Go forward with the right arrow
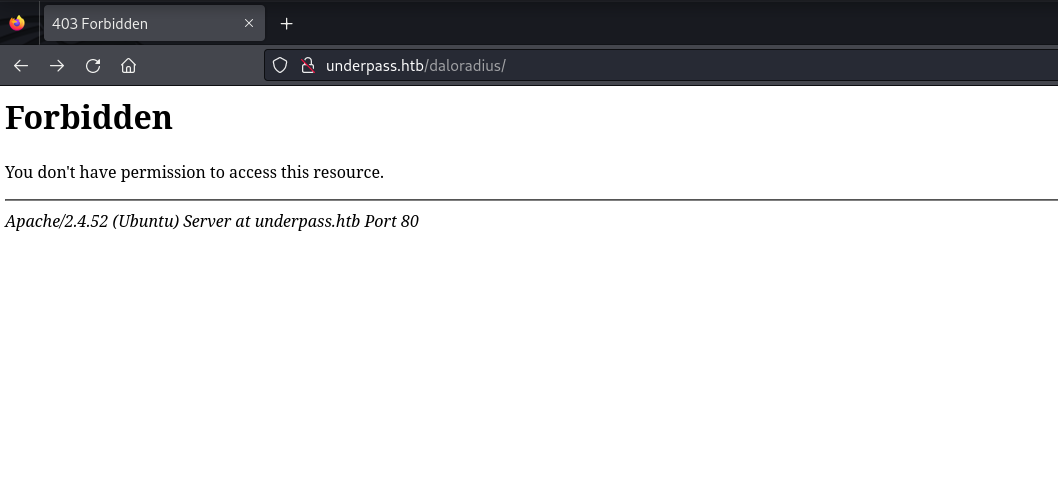The height and width of the screenshot is (478, 1058). pos(57,66)
